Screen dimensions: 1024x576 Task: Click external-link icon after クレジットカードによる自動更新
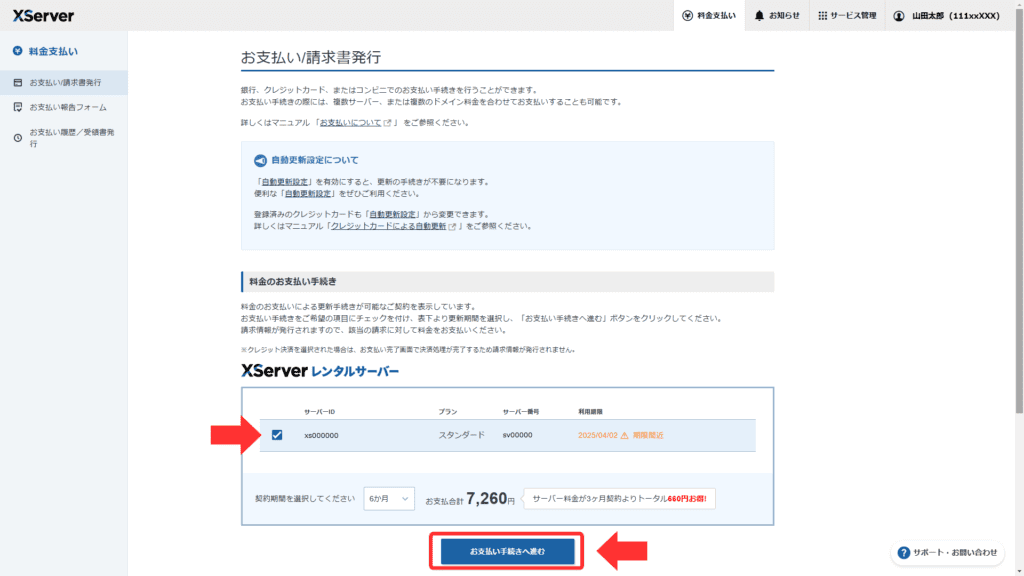[x=452, y=227]
